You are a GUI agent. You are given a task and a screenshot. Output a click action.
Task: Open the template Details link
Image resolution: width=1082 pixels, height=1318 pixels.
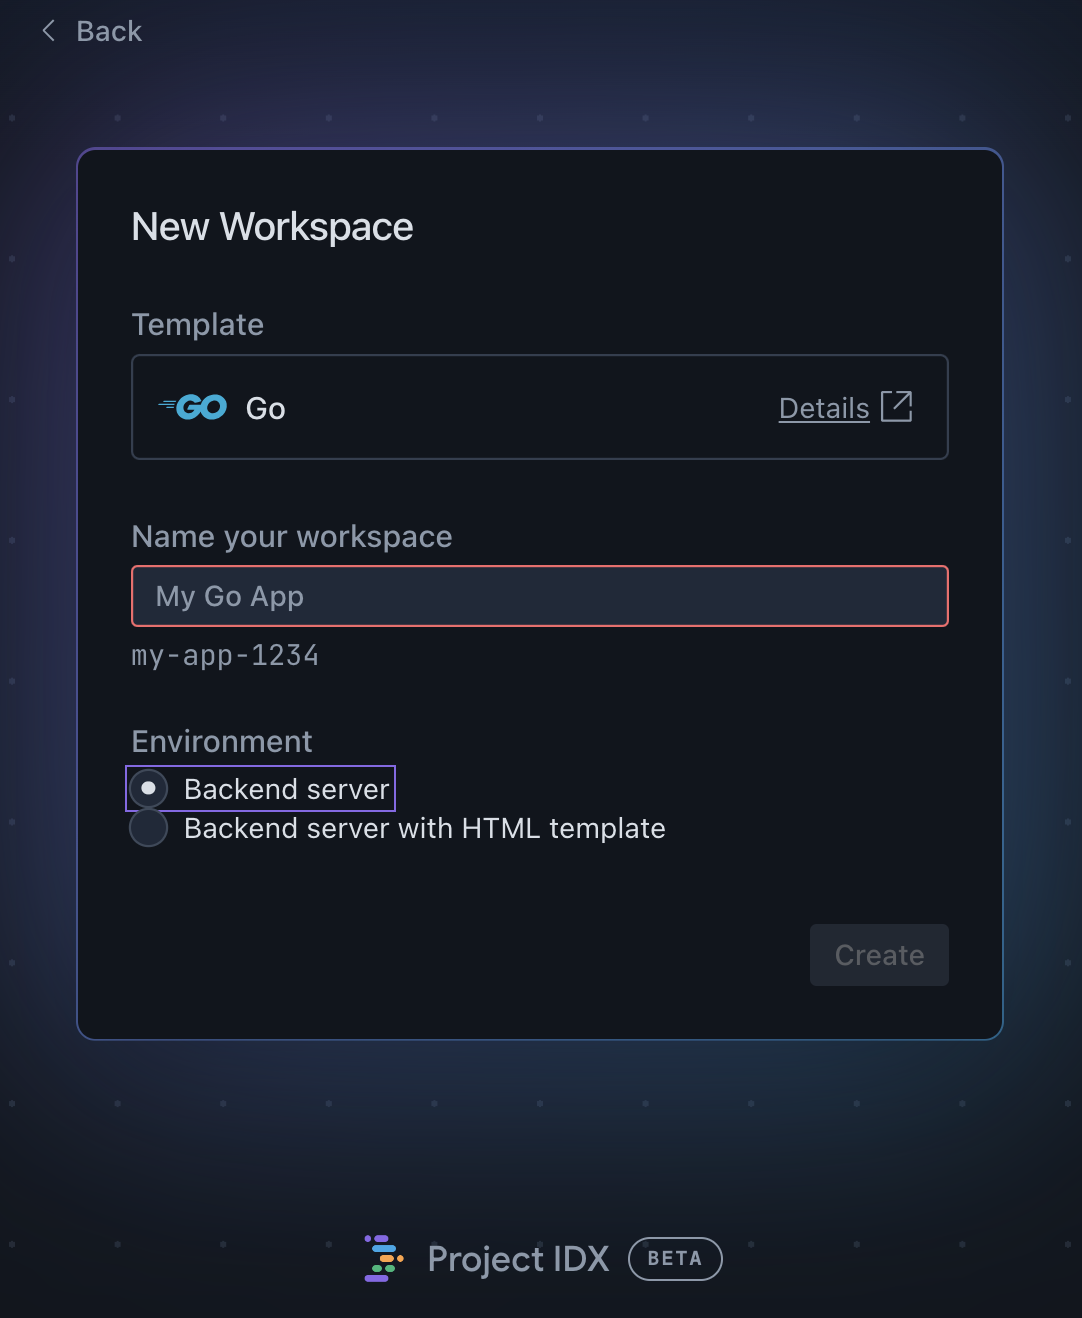coord(823,408)
